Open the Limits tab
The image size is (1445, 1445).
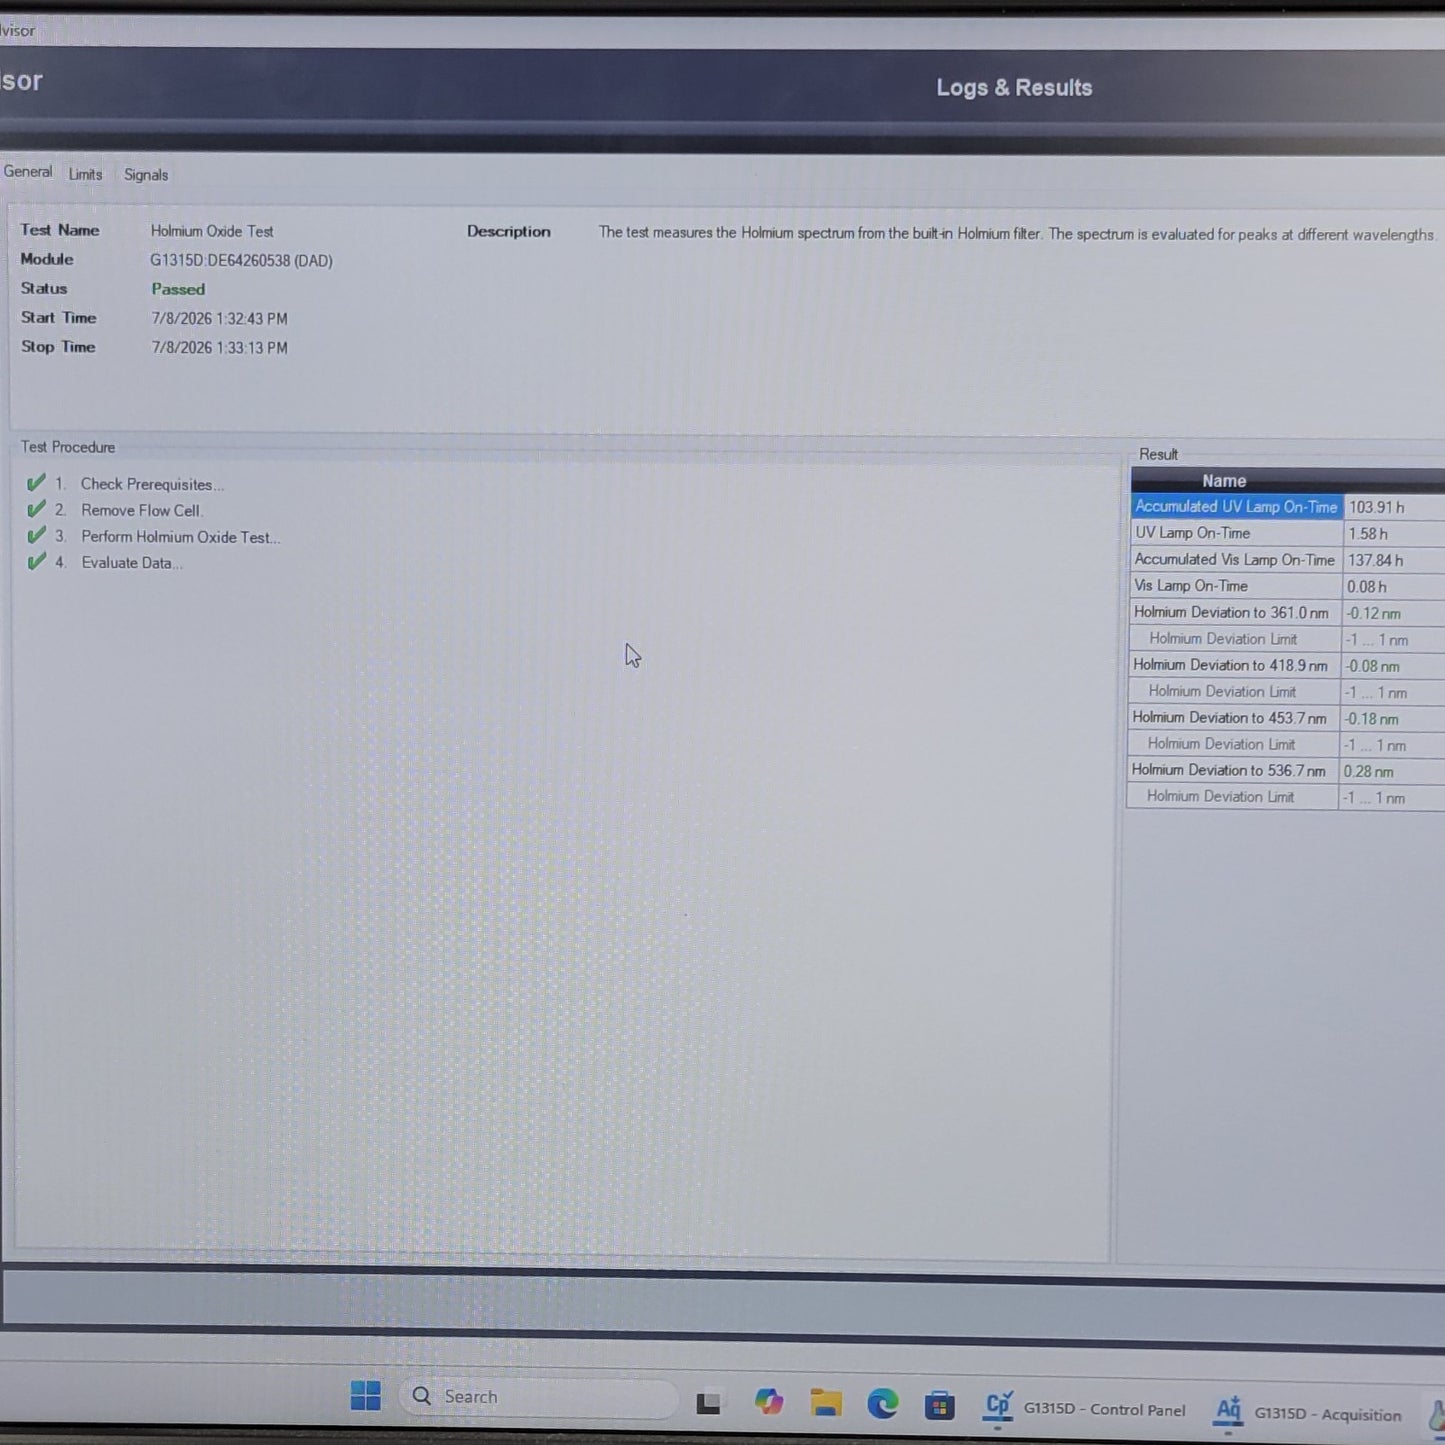pos(85,174)
